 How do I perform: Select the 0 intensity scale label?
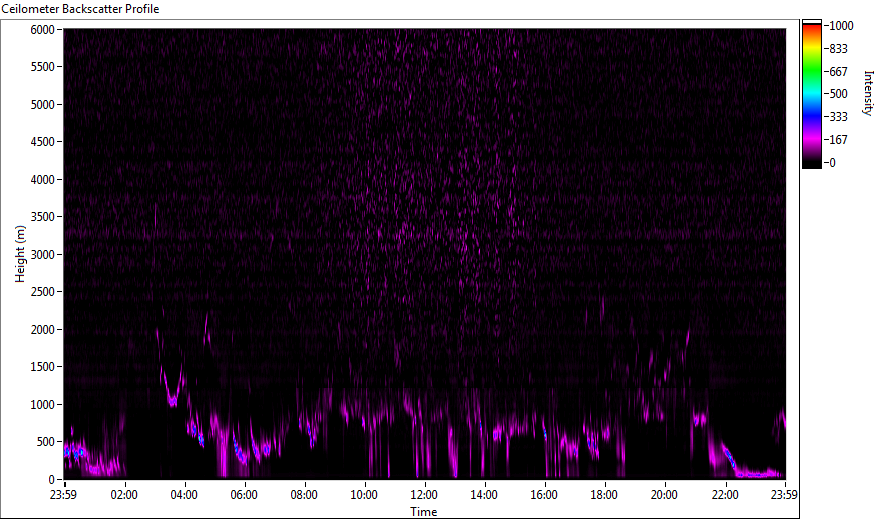click(x=833, y=163)
